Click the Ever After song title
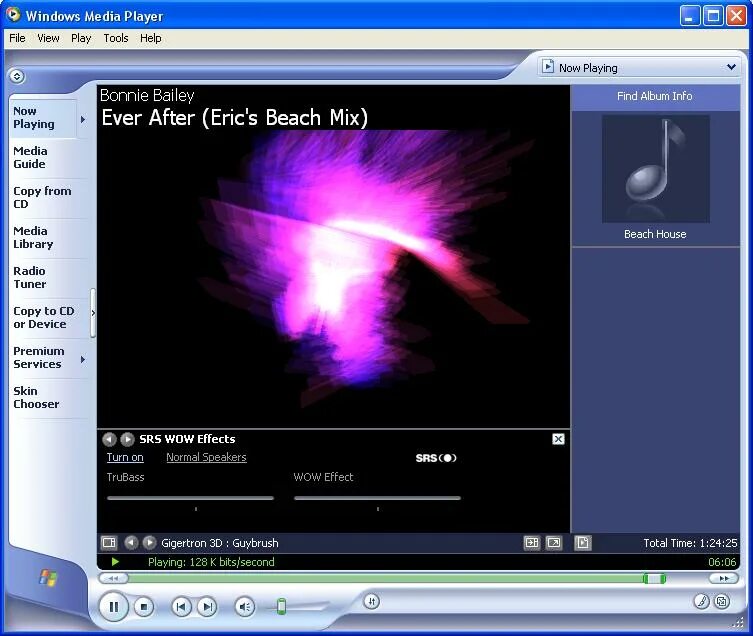Image resolution: width=753 pixels, height=636 pixels. point(234,118)
